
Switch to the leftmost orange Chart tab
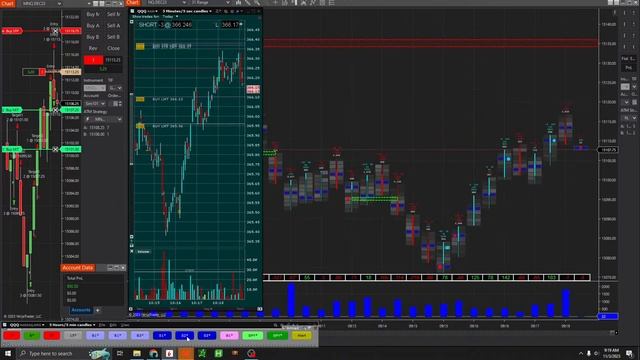8,3
